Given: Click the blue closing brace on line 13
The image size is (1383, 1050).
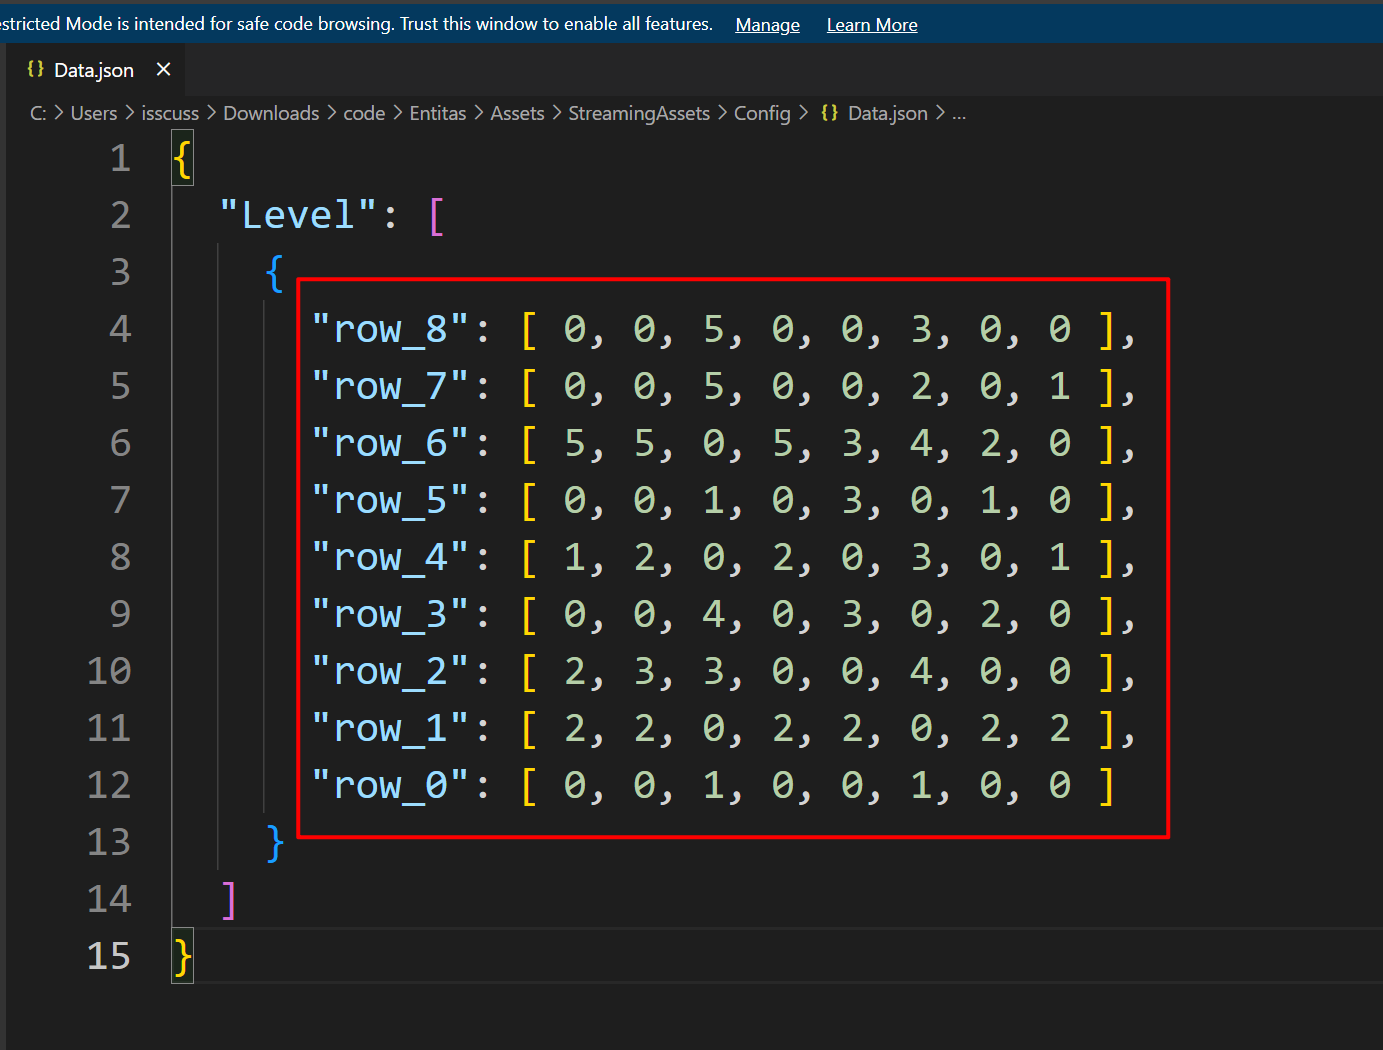Looking at the screenshot, I should [275, 843].
